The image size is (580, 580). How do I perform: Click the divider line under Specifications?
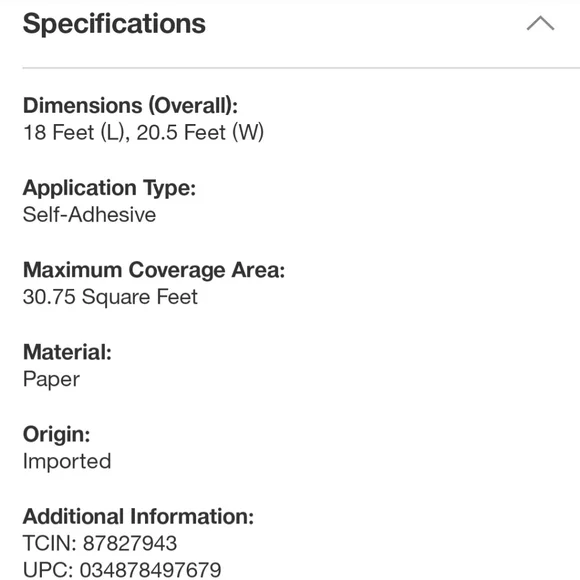[x=301, y=68]
